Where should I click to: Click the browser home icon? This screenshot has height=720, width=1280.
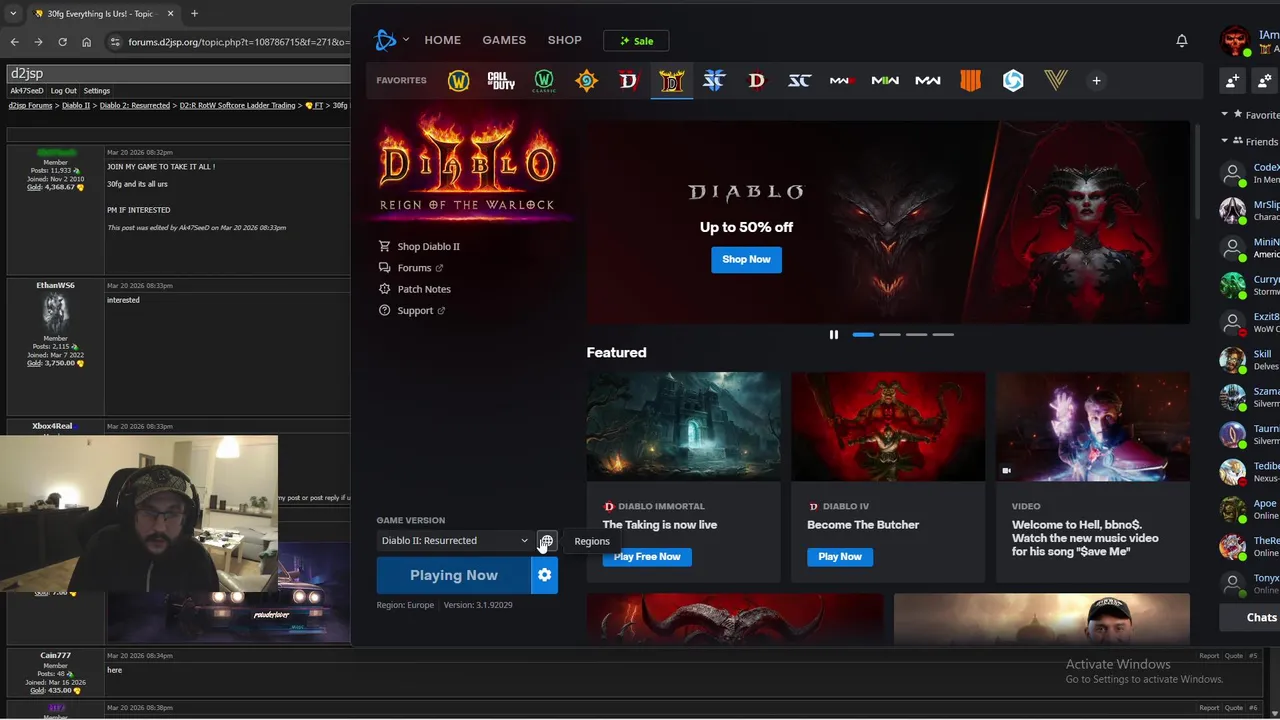(86, 42)
